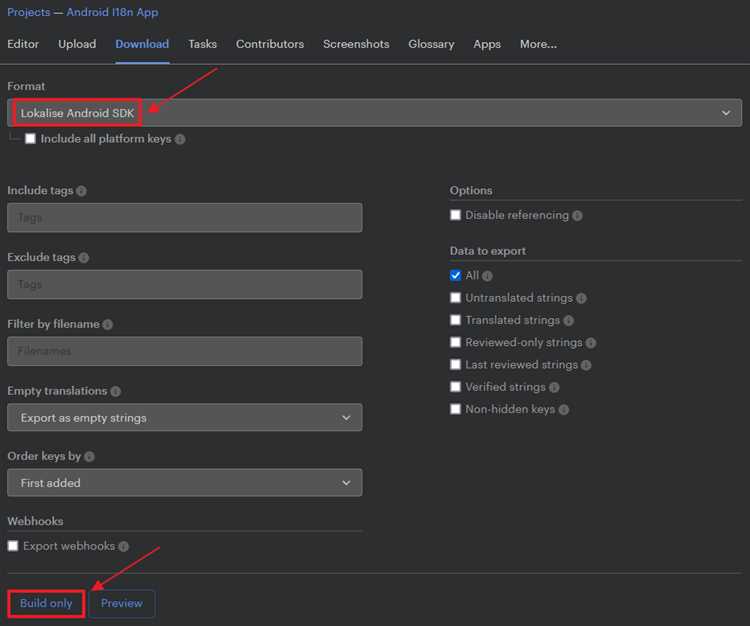Check Untranslated strings checkbox
The height and width of the screenshot is (626, 750).
tap(455, 298)
